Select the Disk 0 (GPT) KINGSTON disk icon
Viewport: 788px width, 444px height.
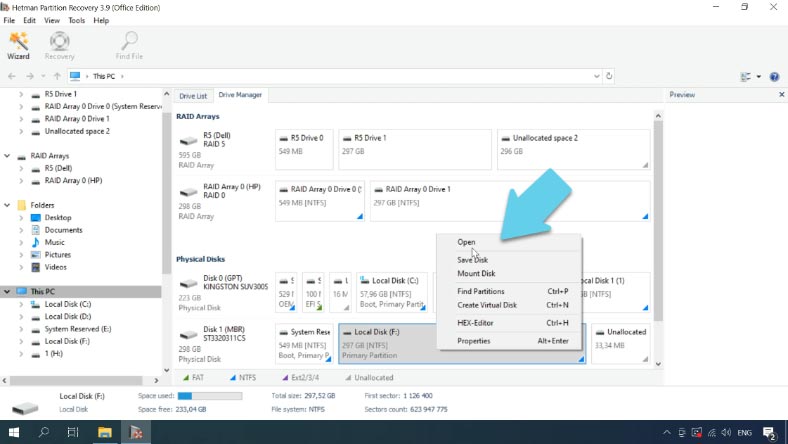pyautogui.click(x=188, y=283)
